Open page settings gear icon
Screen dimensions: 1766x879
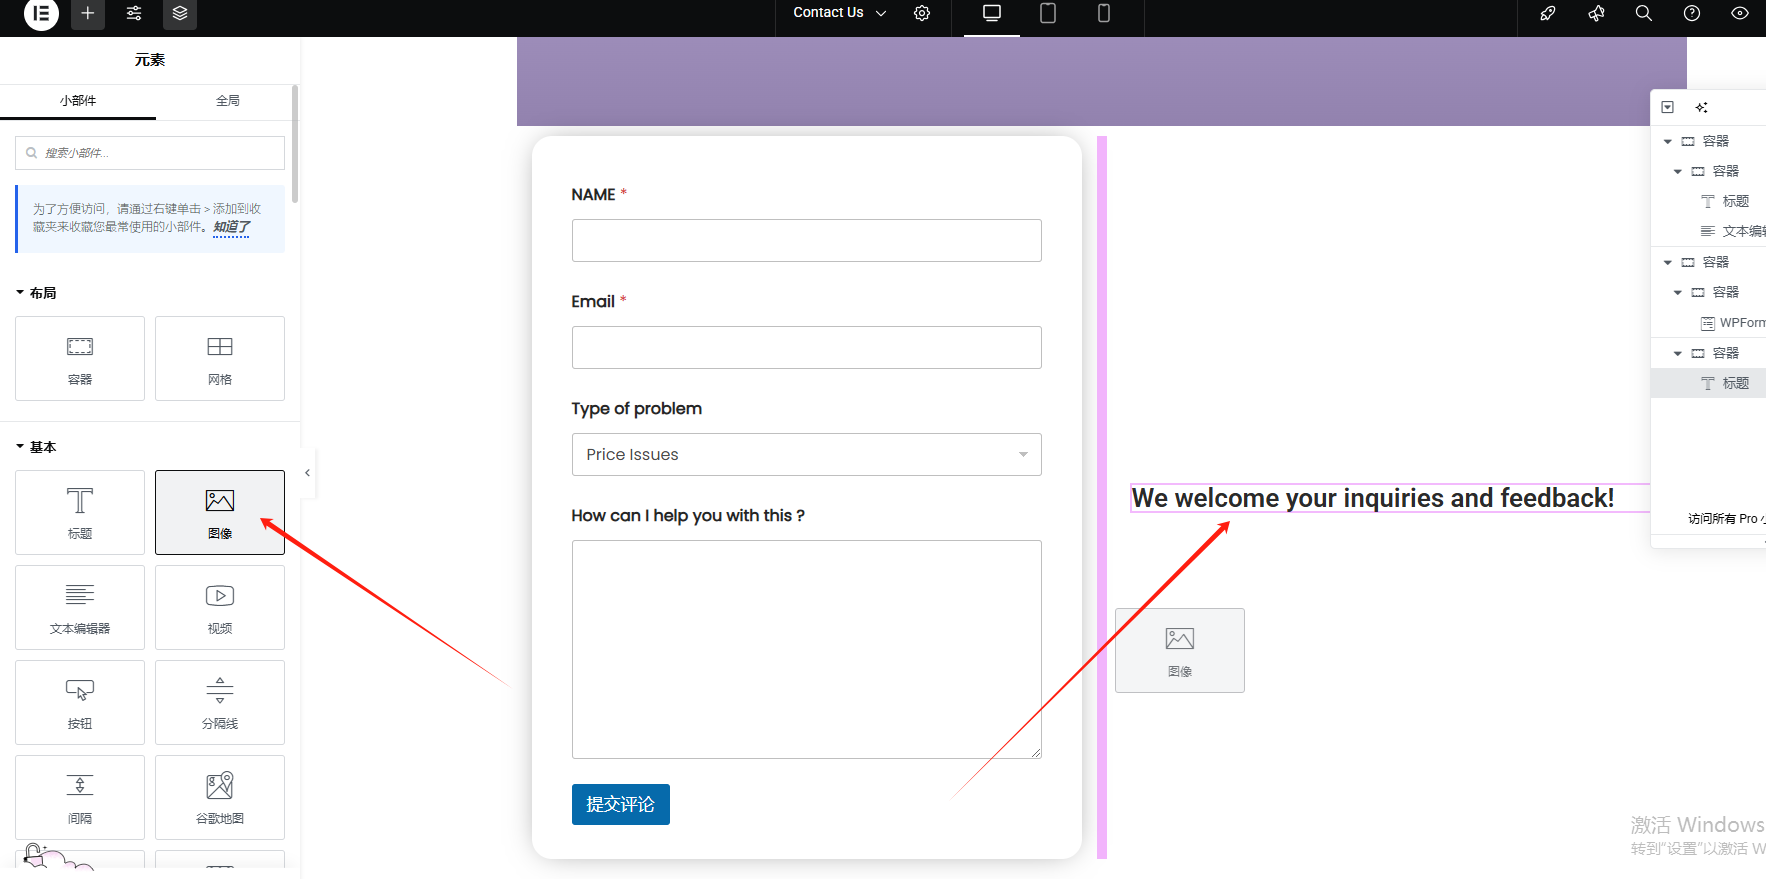922,14
